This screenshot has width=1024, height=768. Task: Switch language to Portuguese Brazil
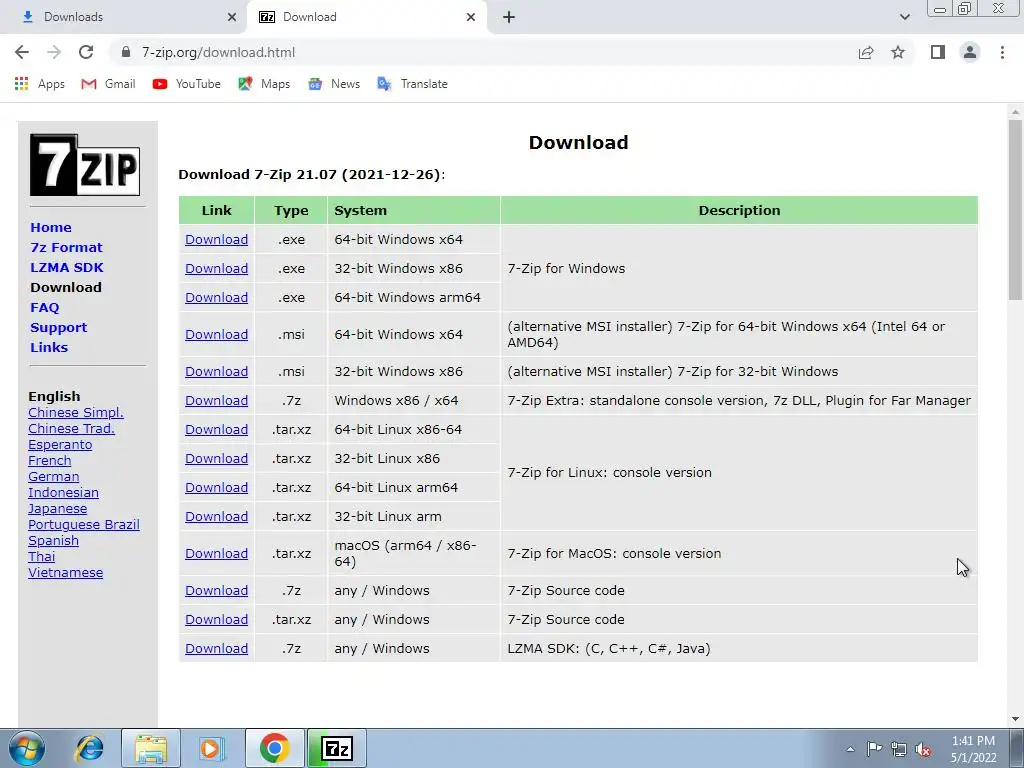click(84, 524)
